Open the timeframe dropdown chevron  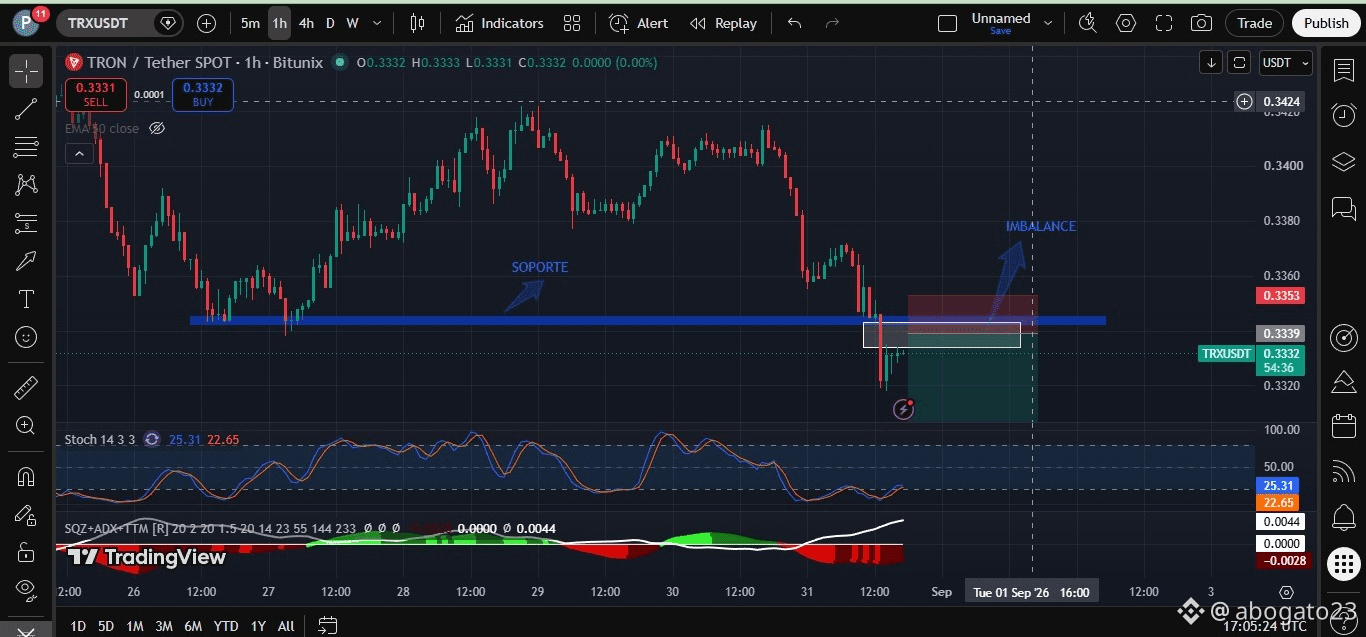click(x=377, y=23)
